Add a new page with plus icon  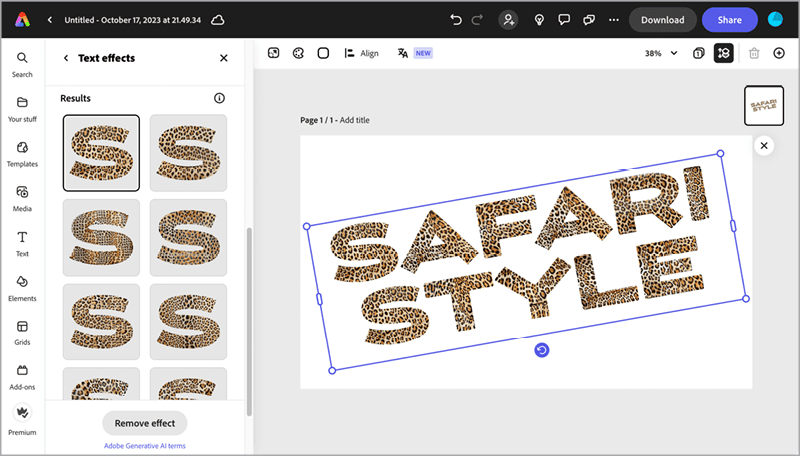(x=779, y=53)
